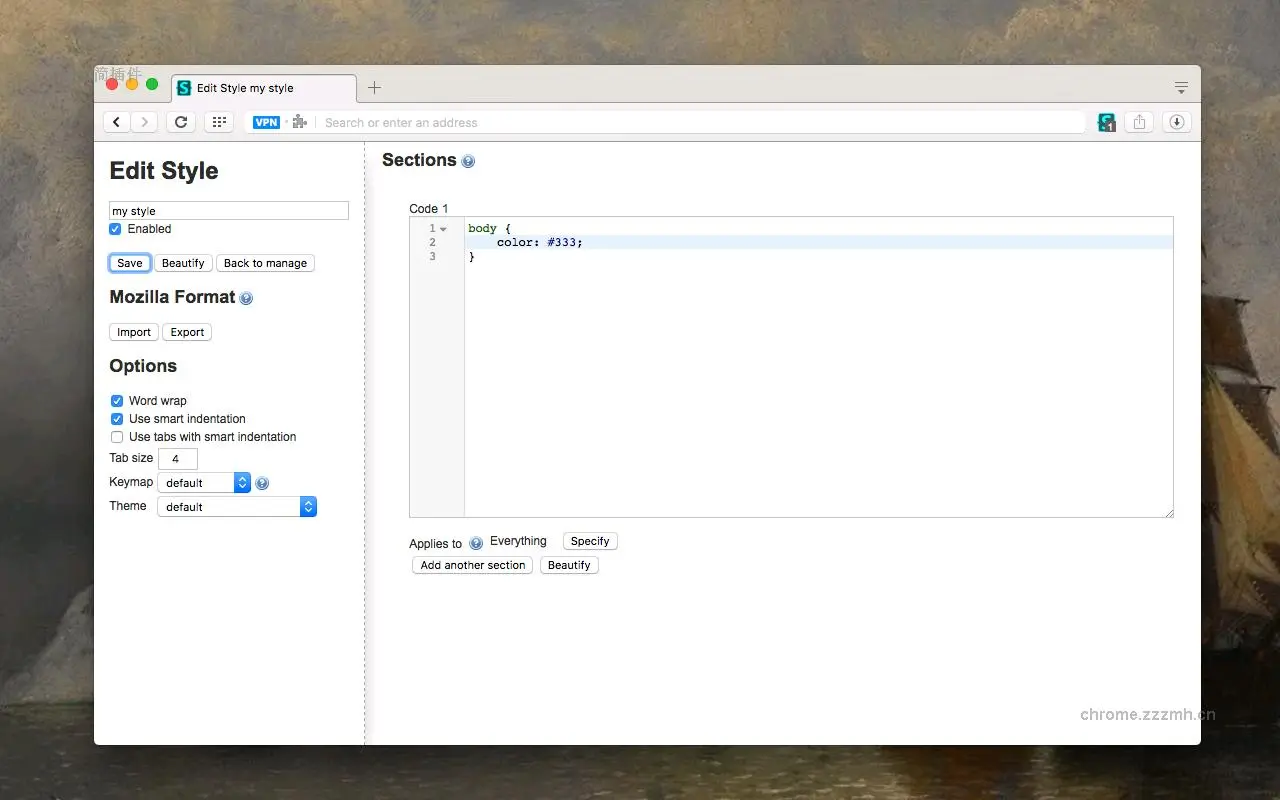The image size is (1280, 800).
Task: Open the downloads icon in the toolbar
Action: point(1176,122)
